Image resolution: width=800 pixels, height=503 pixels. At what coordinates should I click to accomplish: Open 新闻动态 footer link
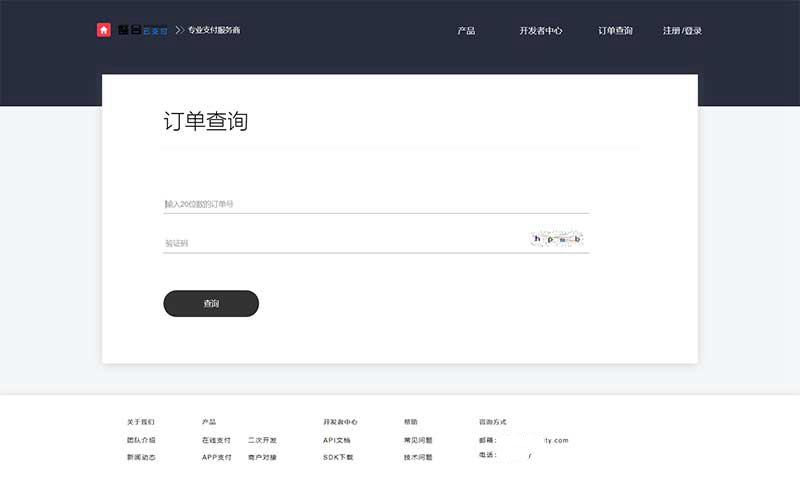(x=141, y=457)
